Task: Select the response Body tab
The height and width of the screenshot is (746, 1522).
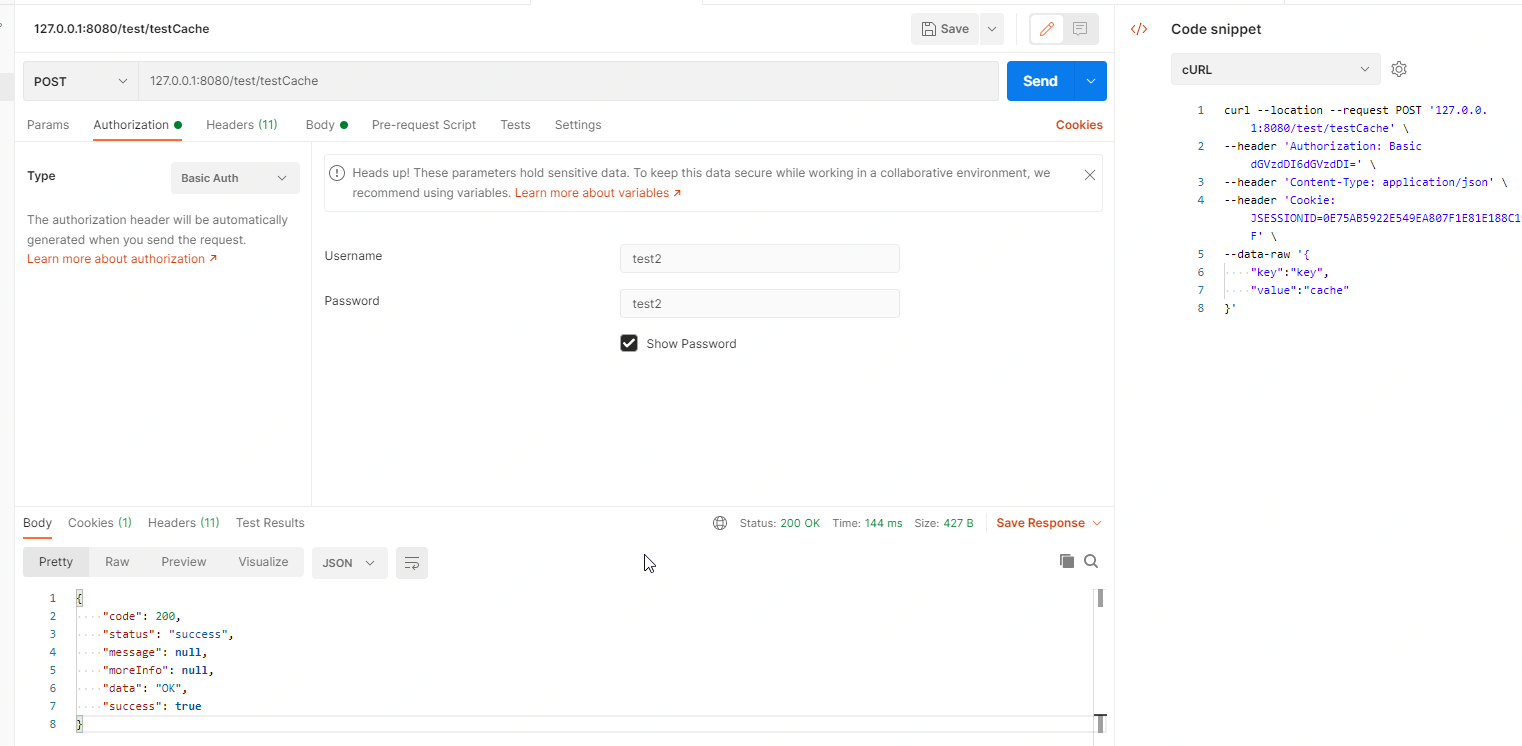Action: click(38, 523)
